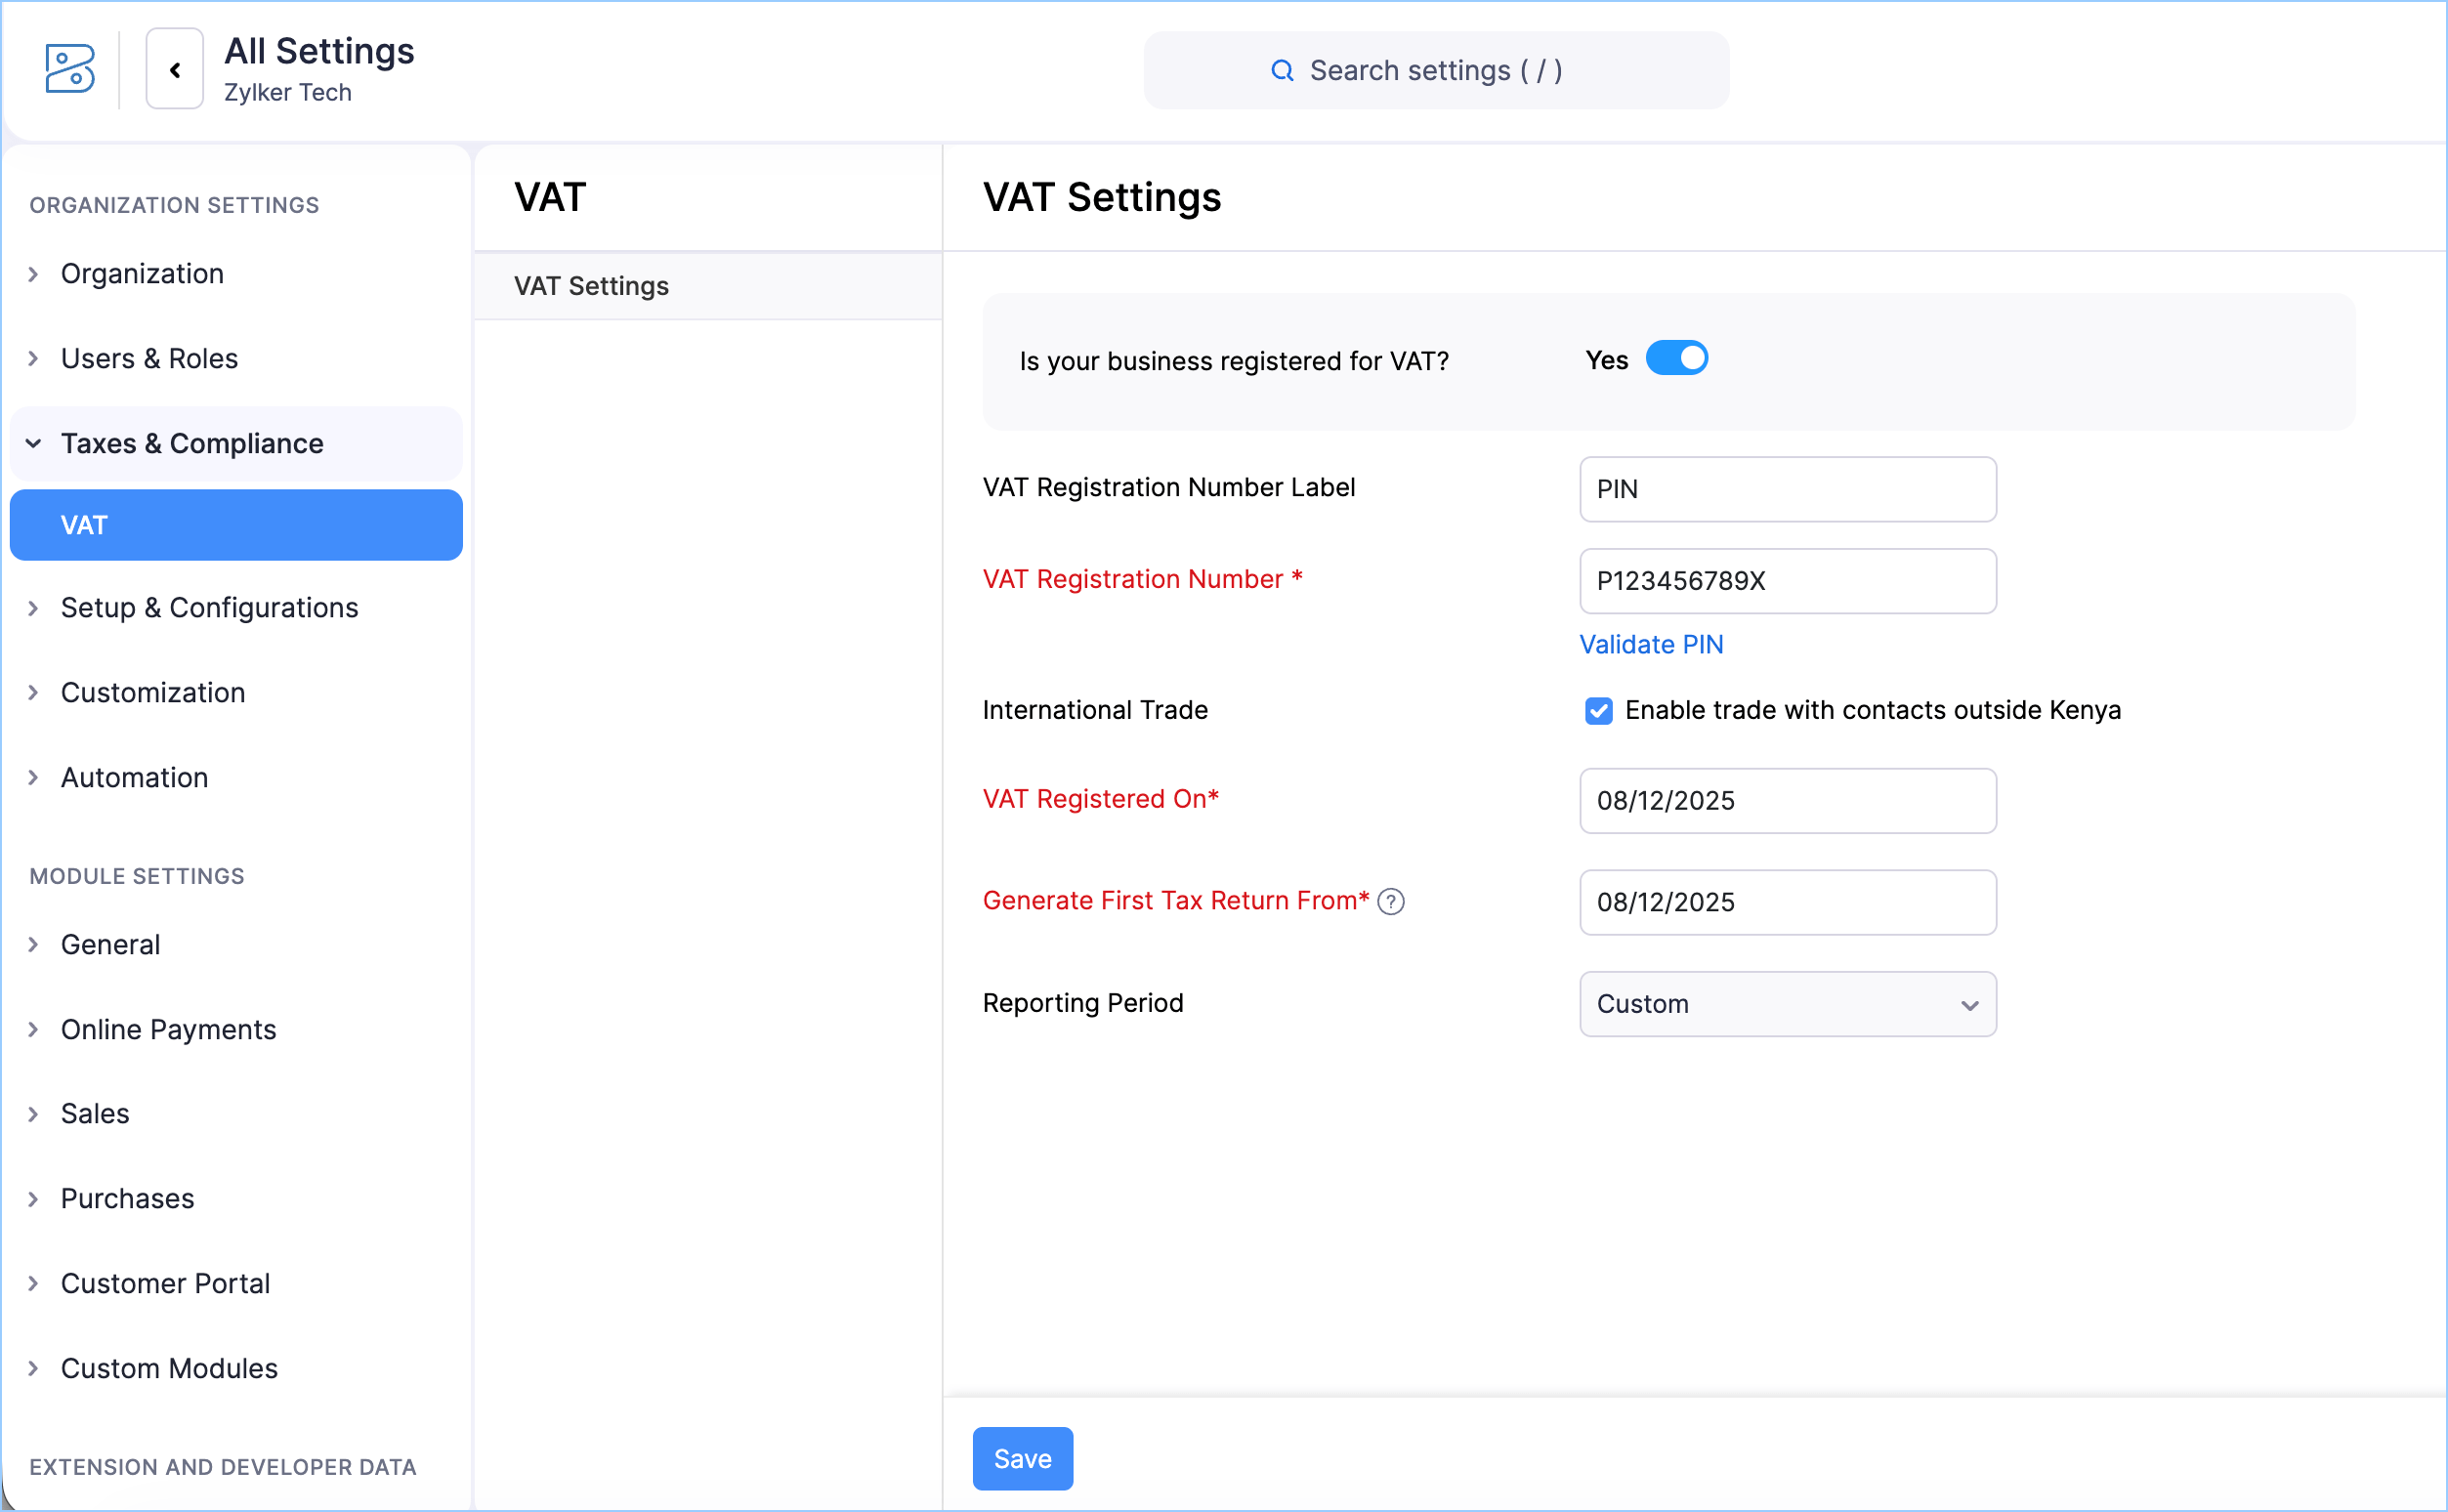This screenshot has width=2448, height=1512.
Task: Open the Reporting Period dropdown
Action: [x=1787, y=1004]
